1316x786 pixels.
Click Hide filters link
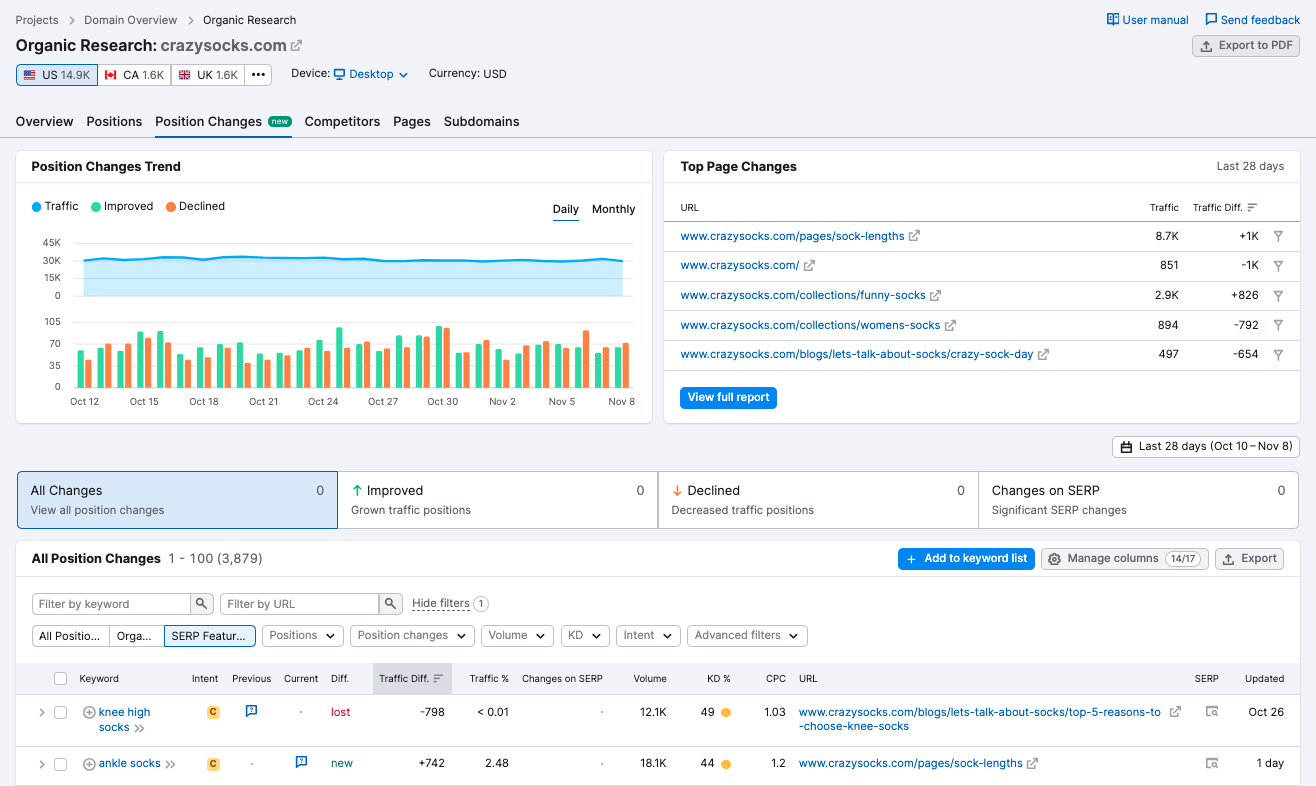click(441, 604)
